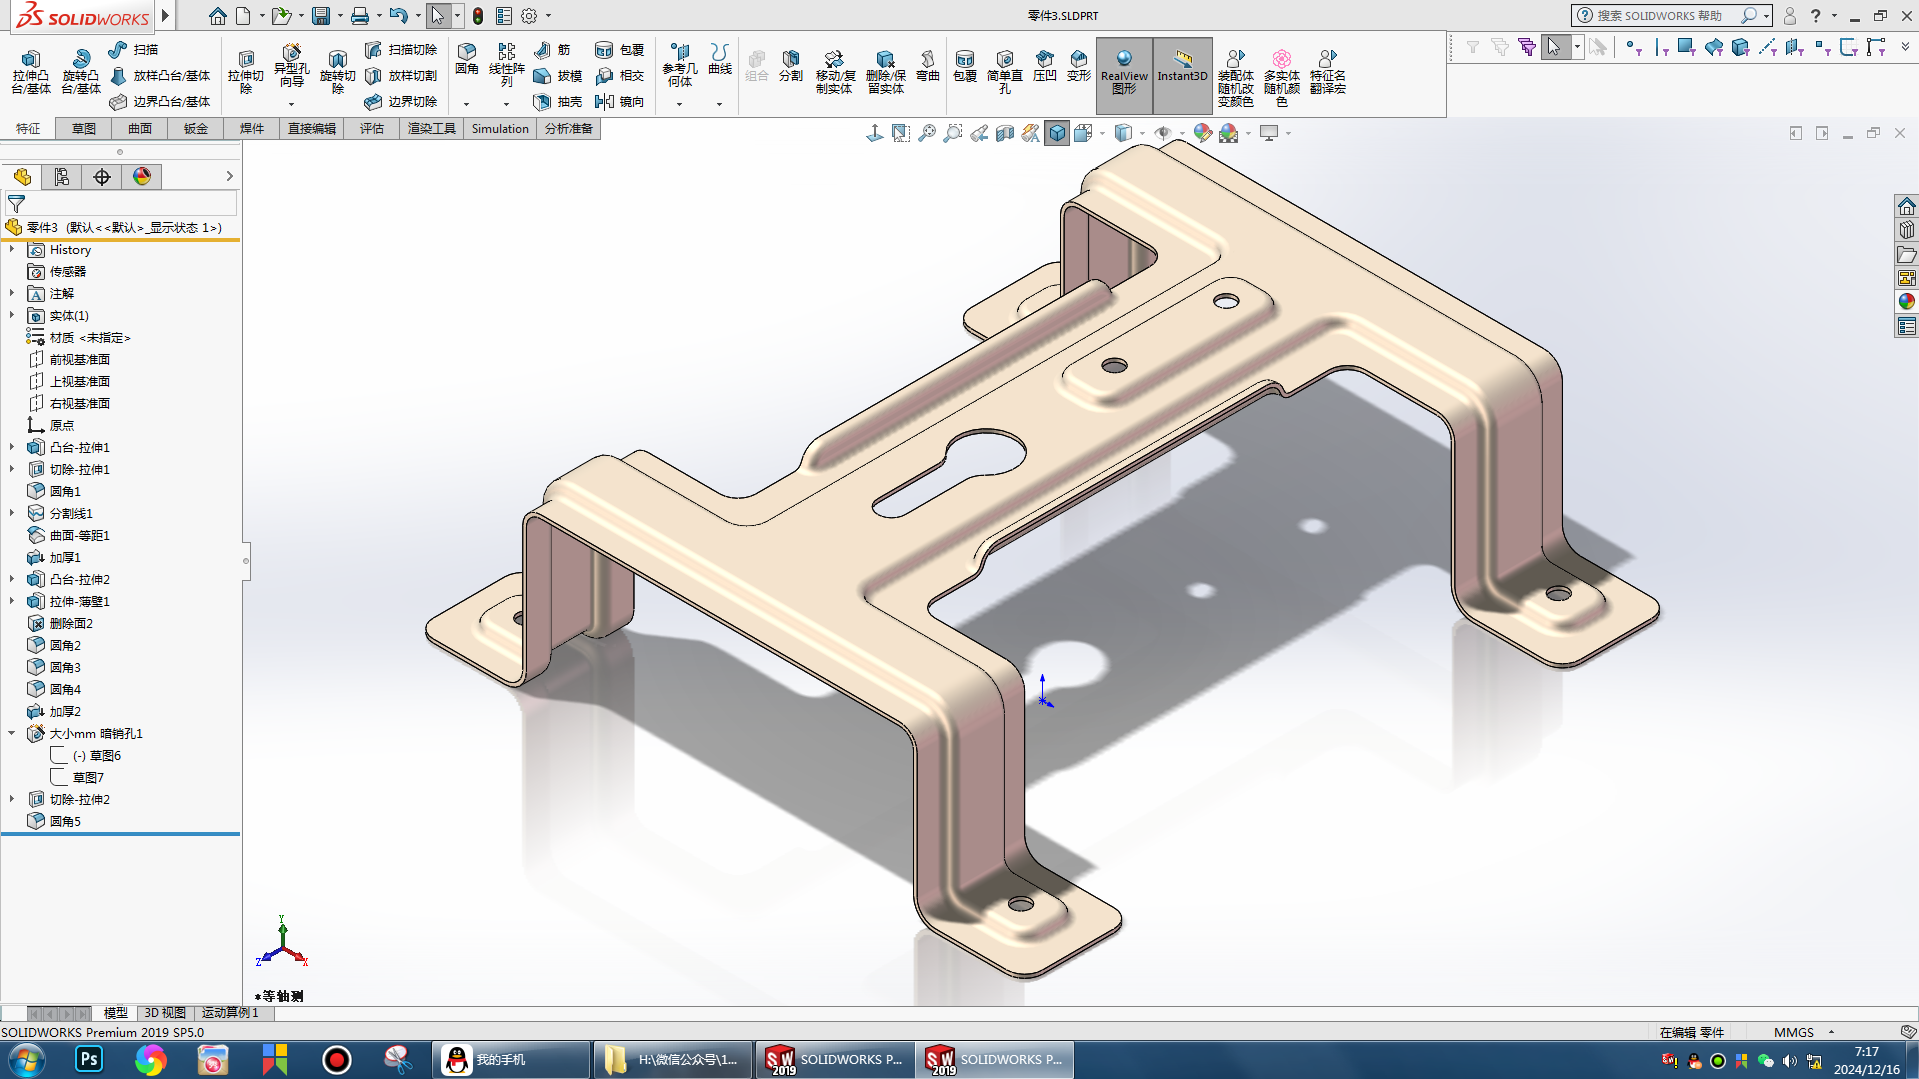Choose the 抽壳 shell tool

point(557,101)
